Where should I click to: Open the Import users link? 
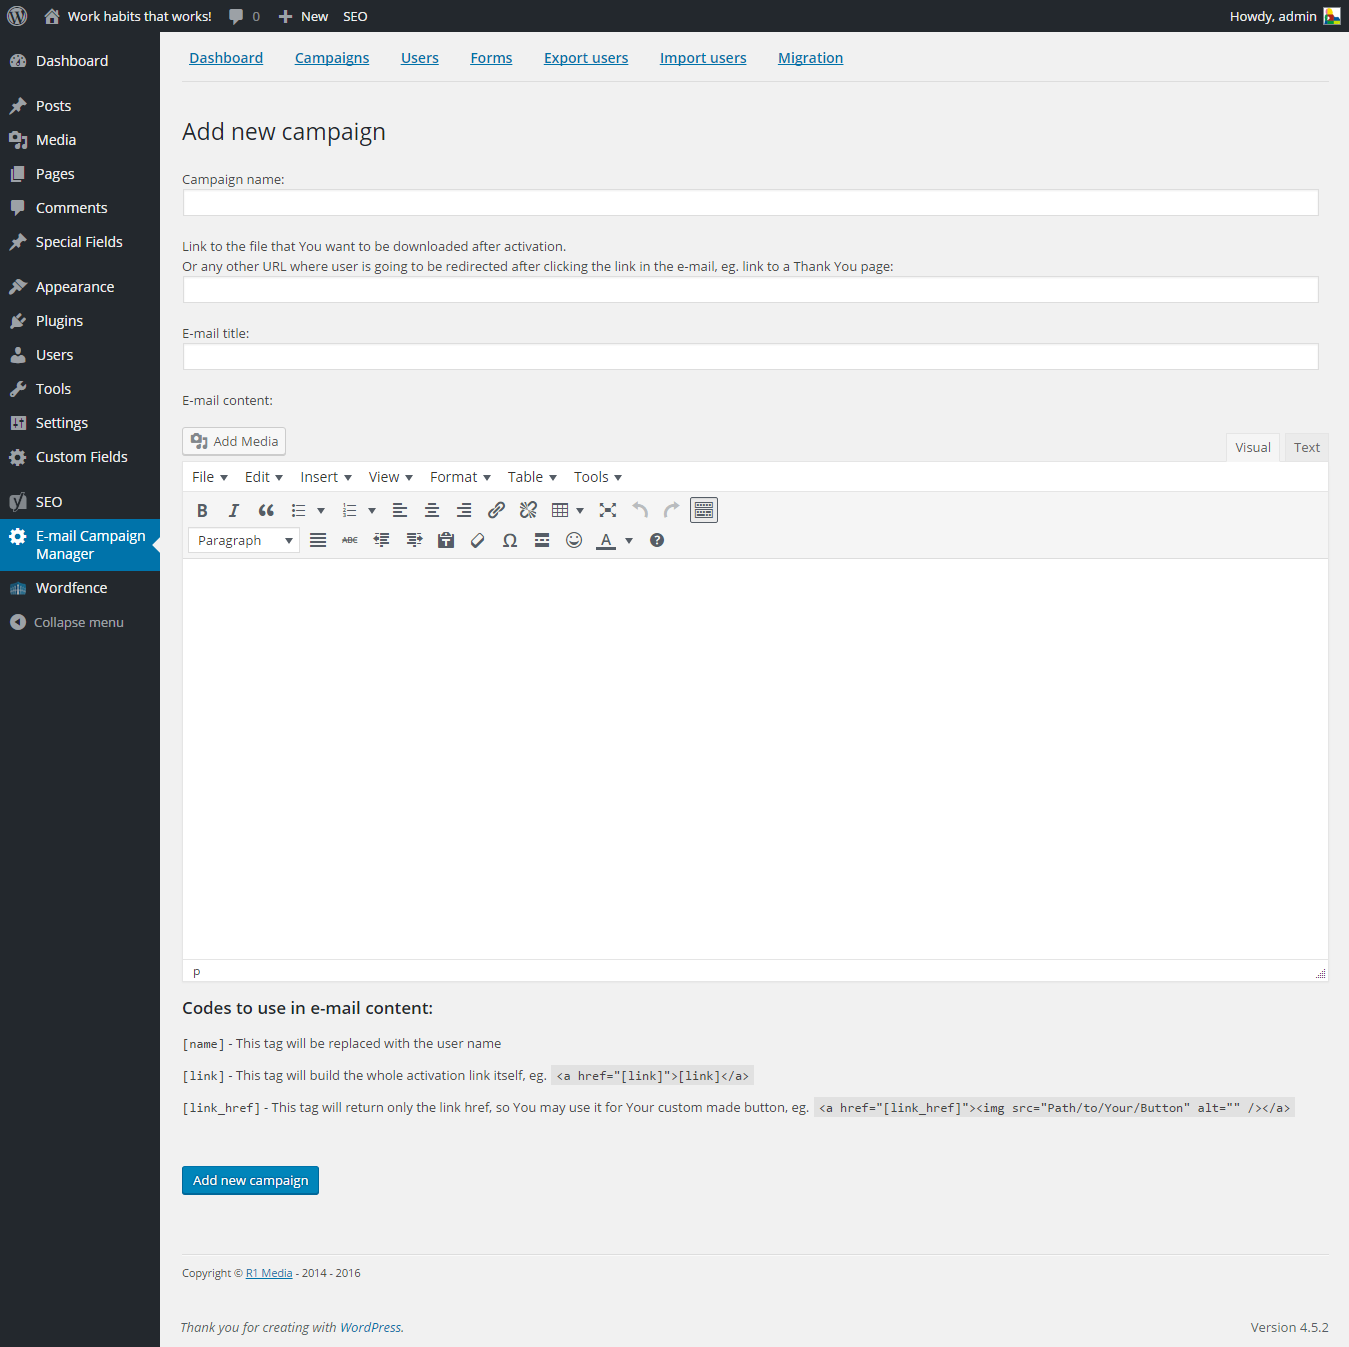coord(703,58)
